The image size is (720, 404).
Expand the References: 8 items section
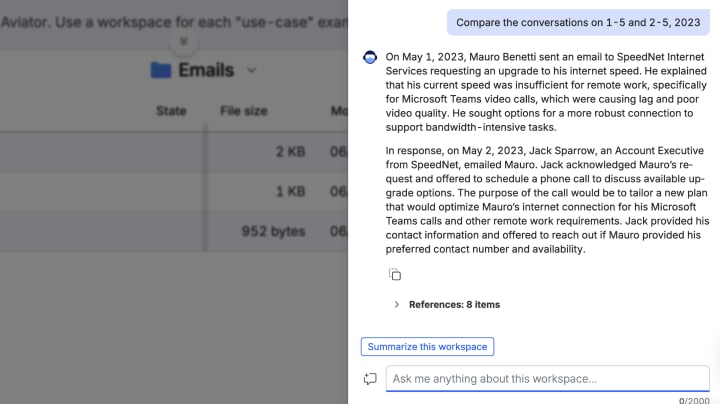[396, 304]
